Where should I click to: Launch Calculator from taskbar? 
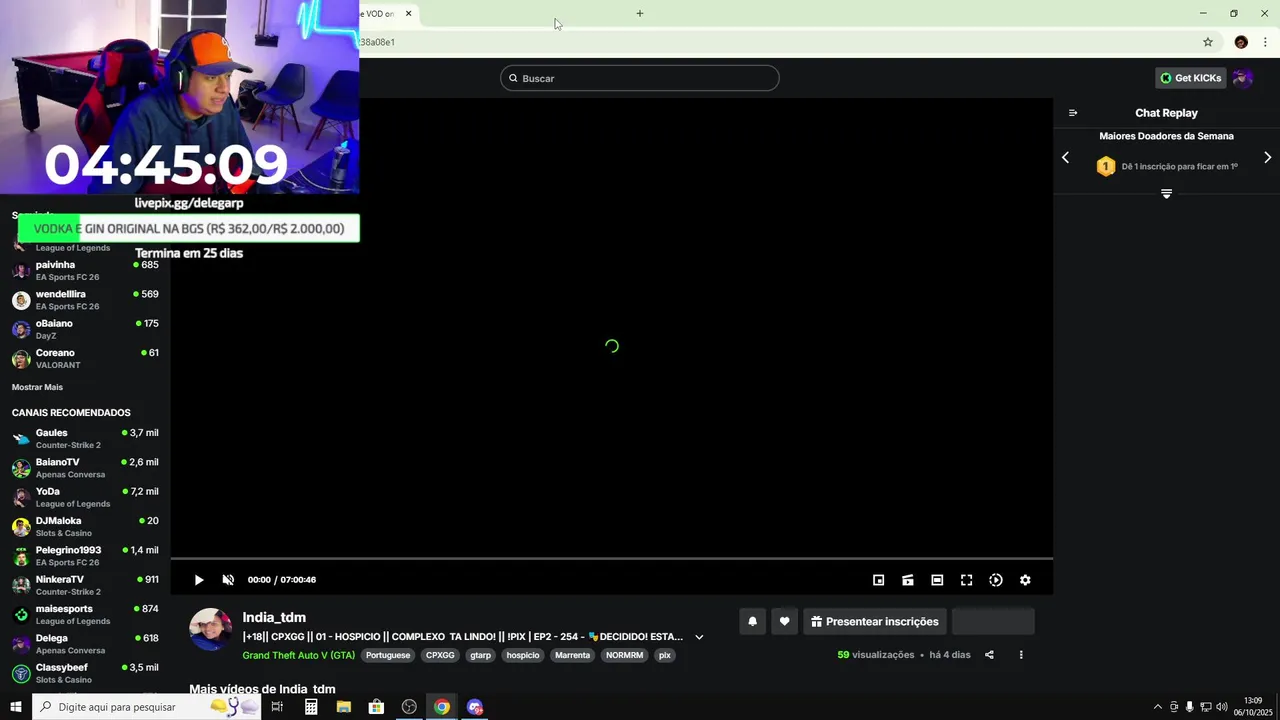click(x=311, y=707)
